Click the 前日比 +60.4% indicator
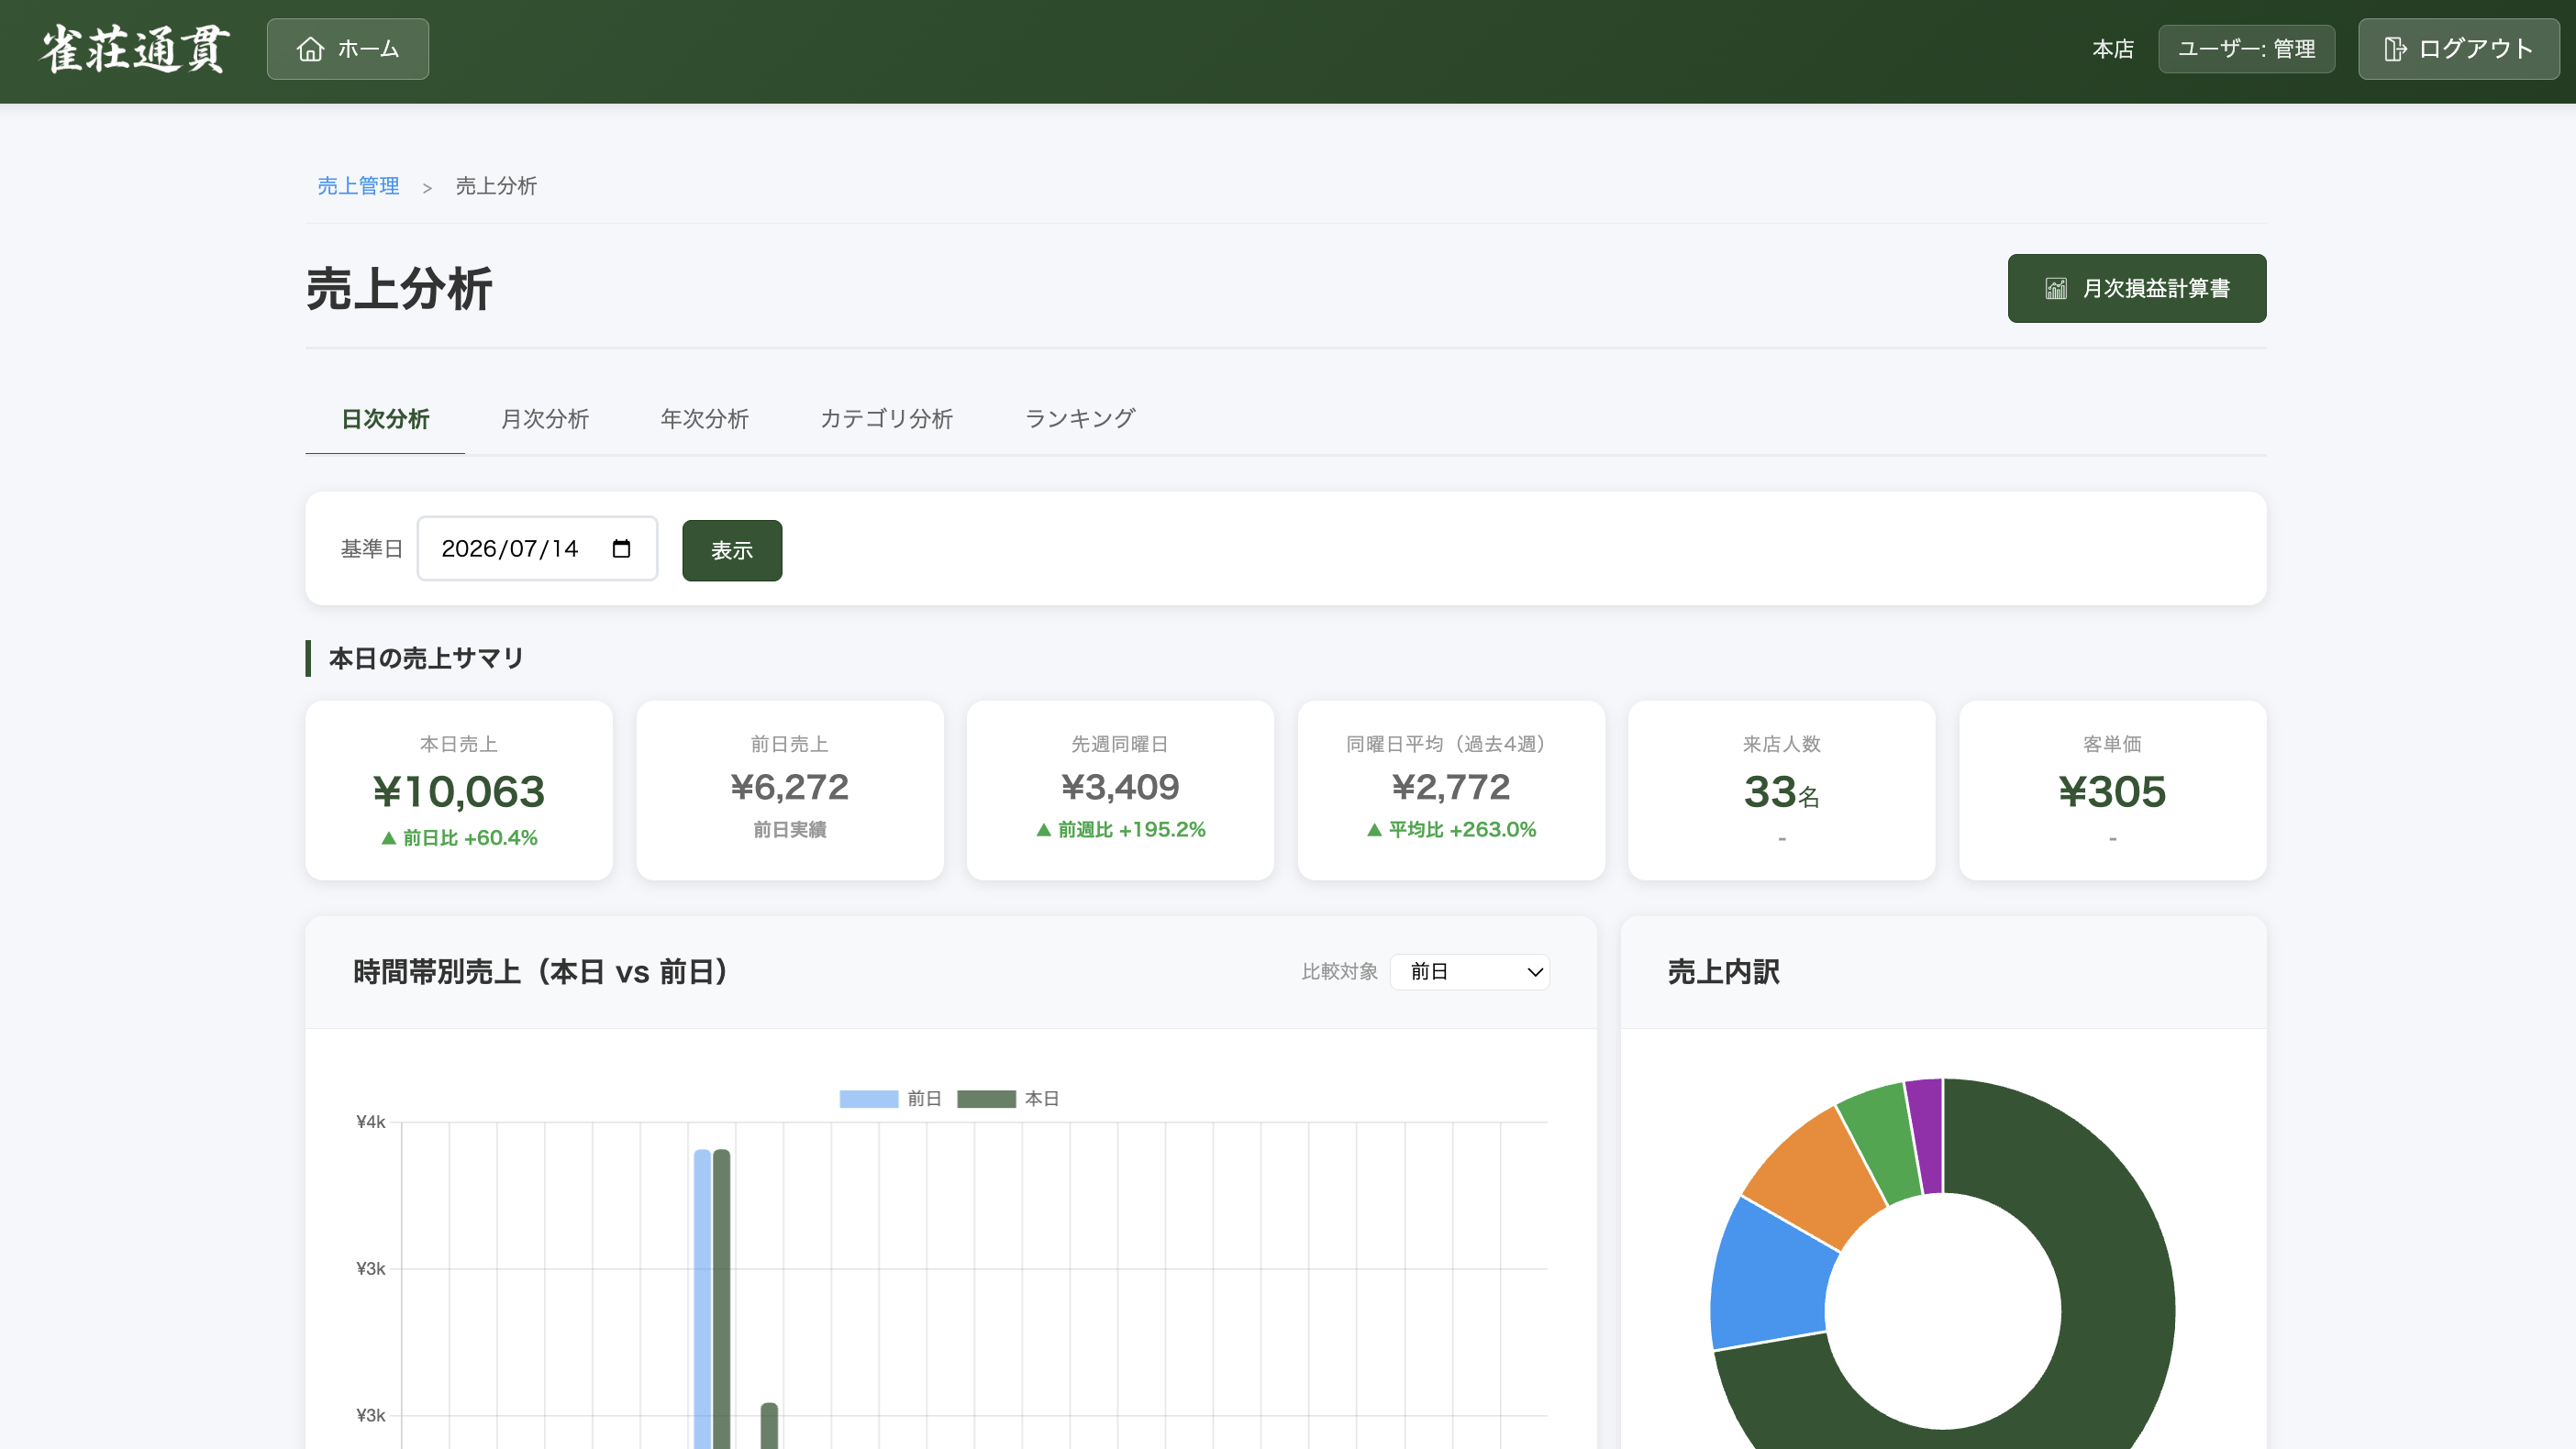Viewport: 2576px width, 1449px height. [459, 838]
